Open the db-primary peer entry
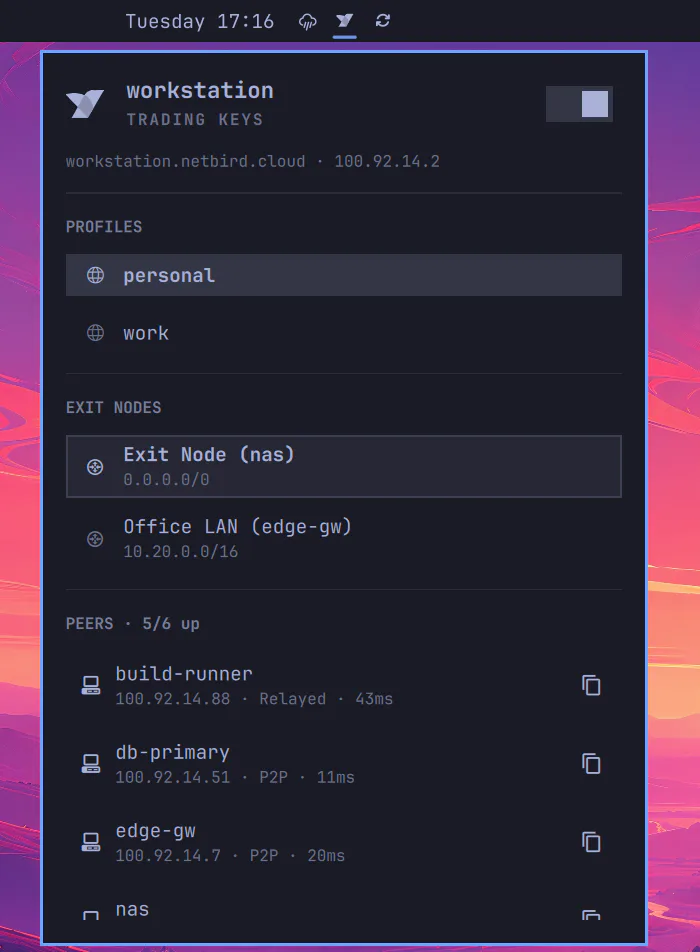 coord(344,764)
